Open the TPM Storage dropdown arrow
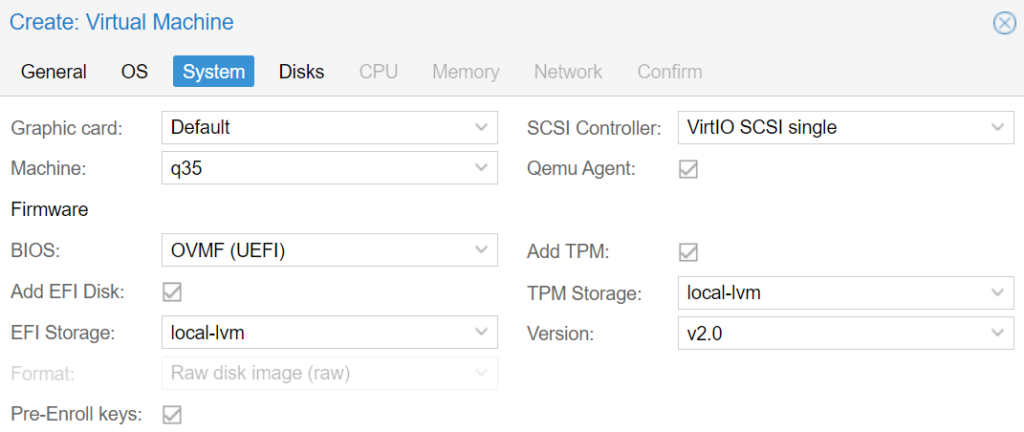The width and height of the screenshot is (1024, 432). coord(997,292)
